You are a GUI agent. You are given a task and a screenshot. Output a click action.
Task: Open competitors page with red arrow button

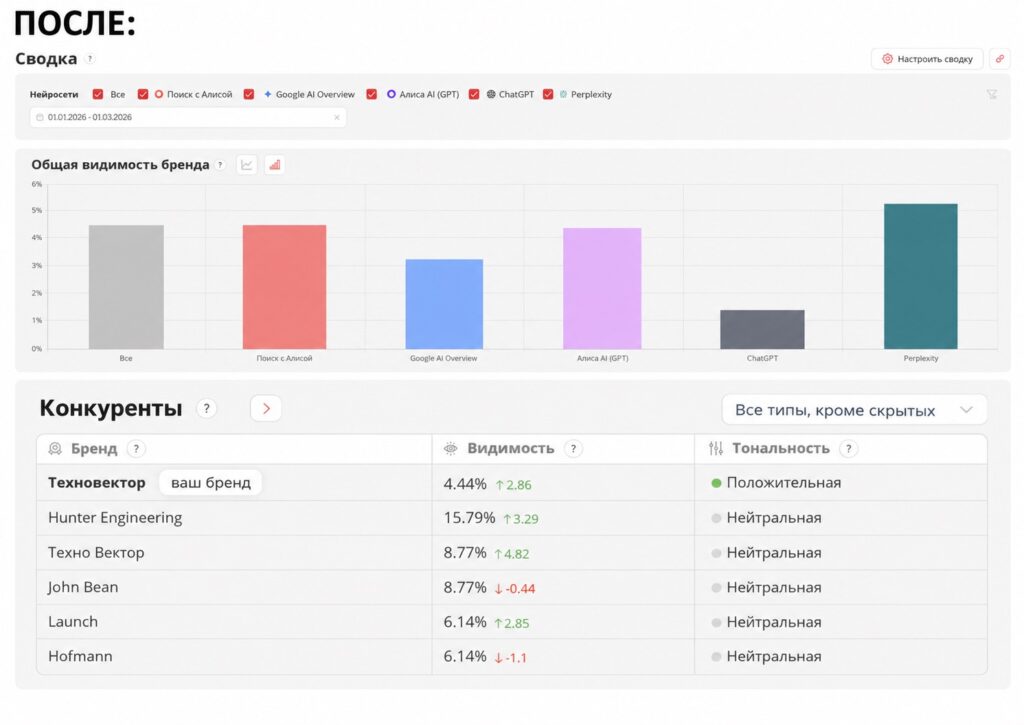266,409
